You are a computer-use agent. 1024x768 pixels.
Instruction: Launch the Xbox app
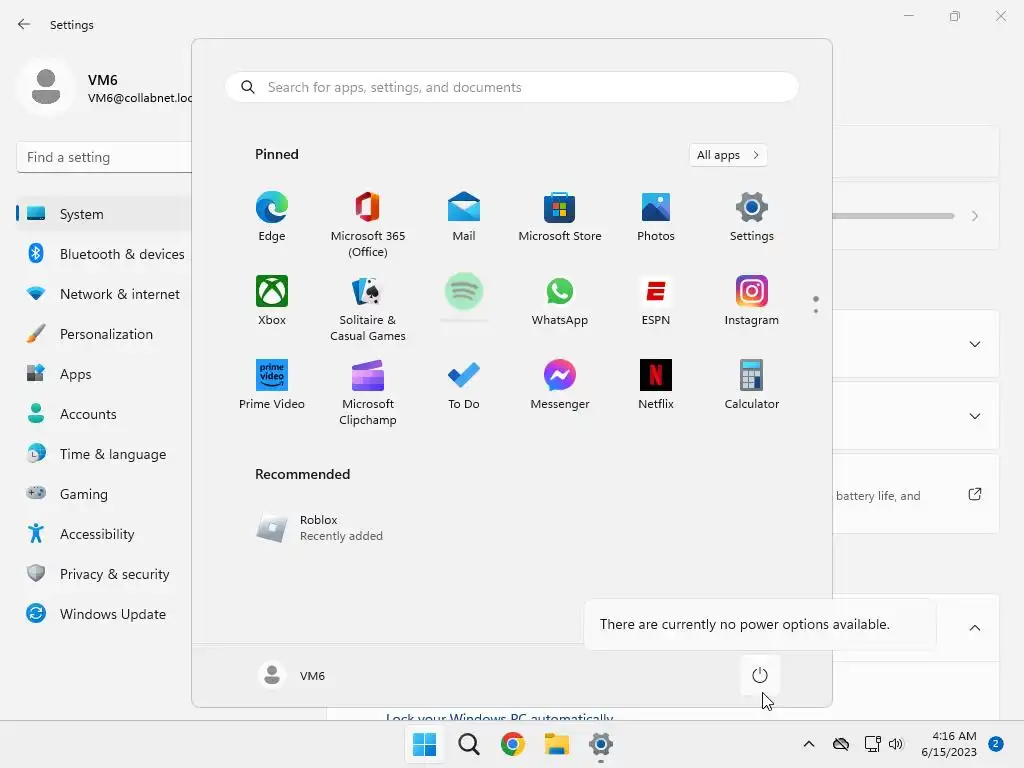(x=272, y=300)
